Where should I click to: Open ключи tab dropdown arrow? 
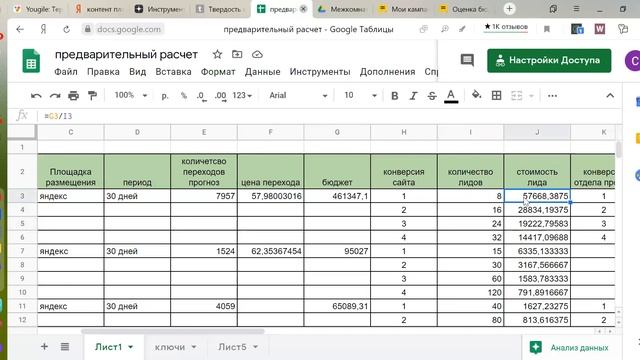point(194,347)
